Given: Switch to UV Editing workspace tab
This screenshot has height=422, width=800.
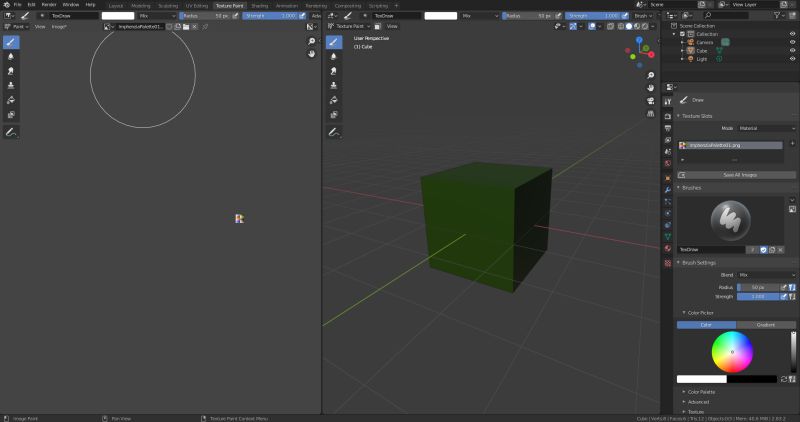Looking at the screenshot, I should click(196, 6).
